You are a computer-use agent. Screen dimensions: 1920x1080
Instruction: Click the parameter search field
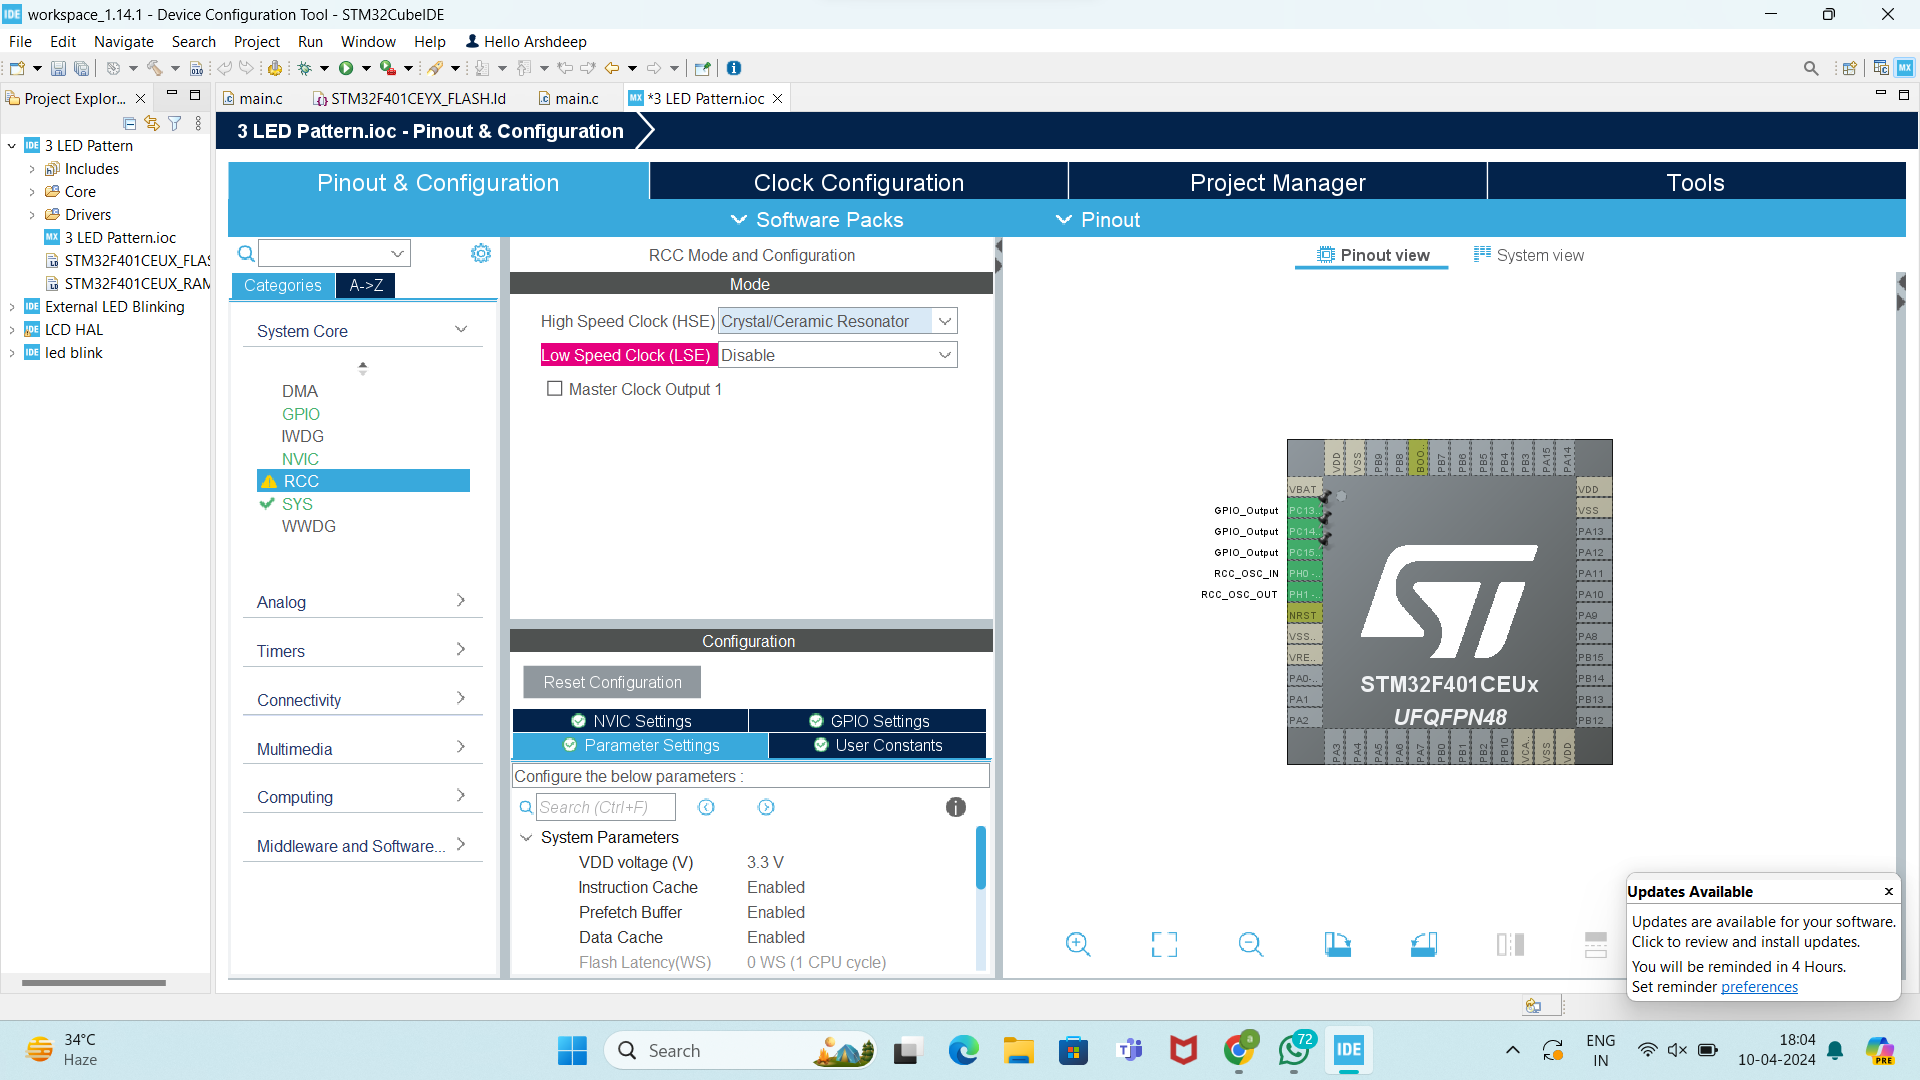point(605,807)
